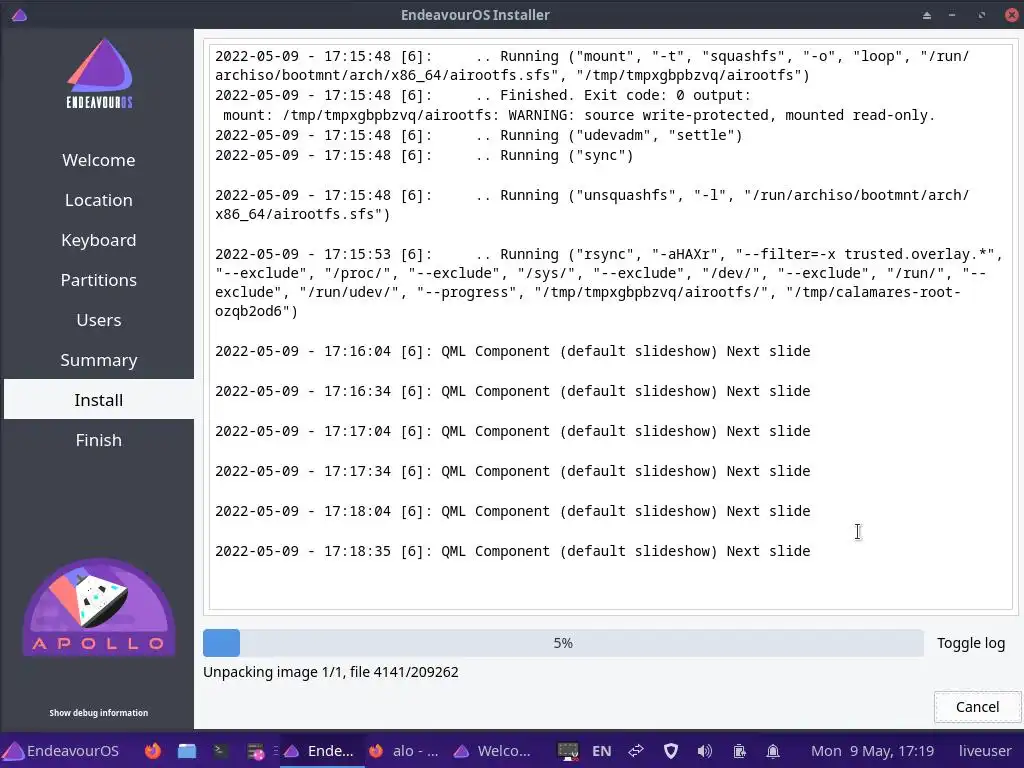Switch to the 'alo - ...' Firefox taskbar window
This screenshot has height=768, width=1024.
(x=404, y=751)
